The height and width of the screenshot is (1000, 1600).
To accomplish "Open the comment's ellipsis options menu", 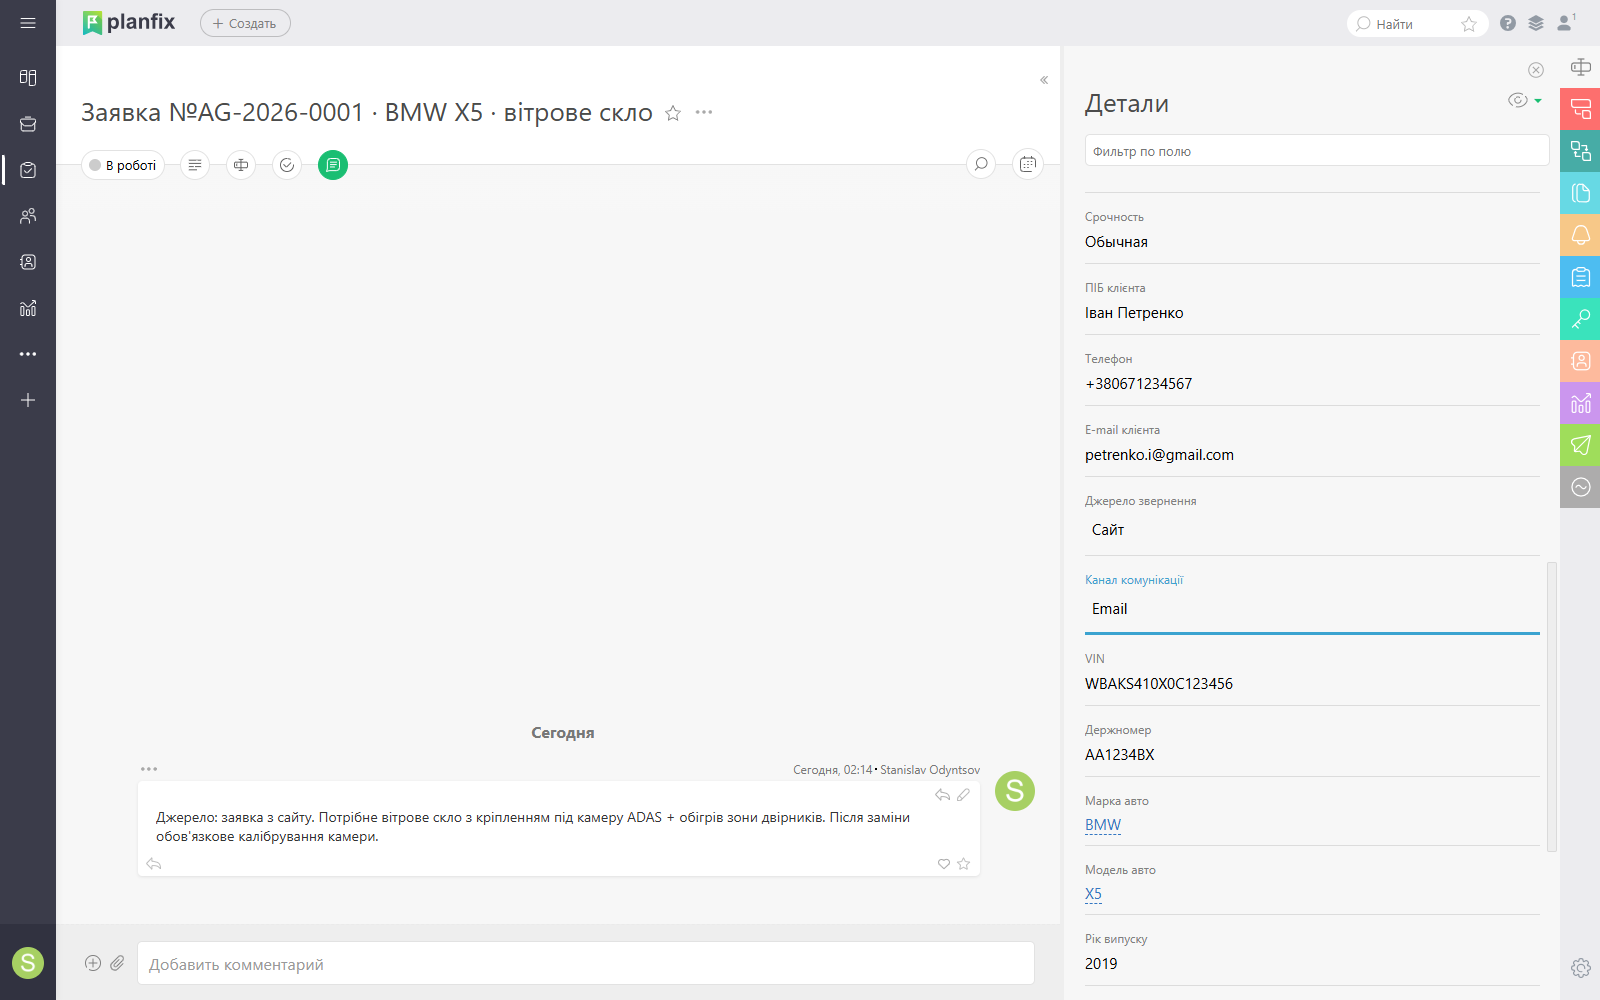I will [x=149, y=769].
